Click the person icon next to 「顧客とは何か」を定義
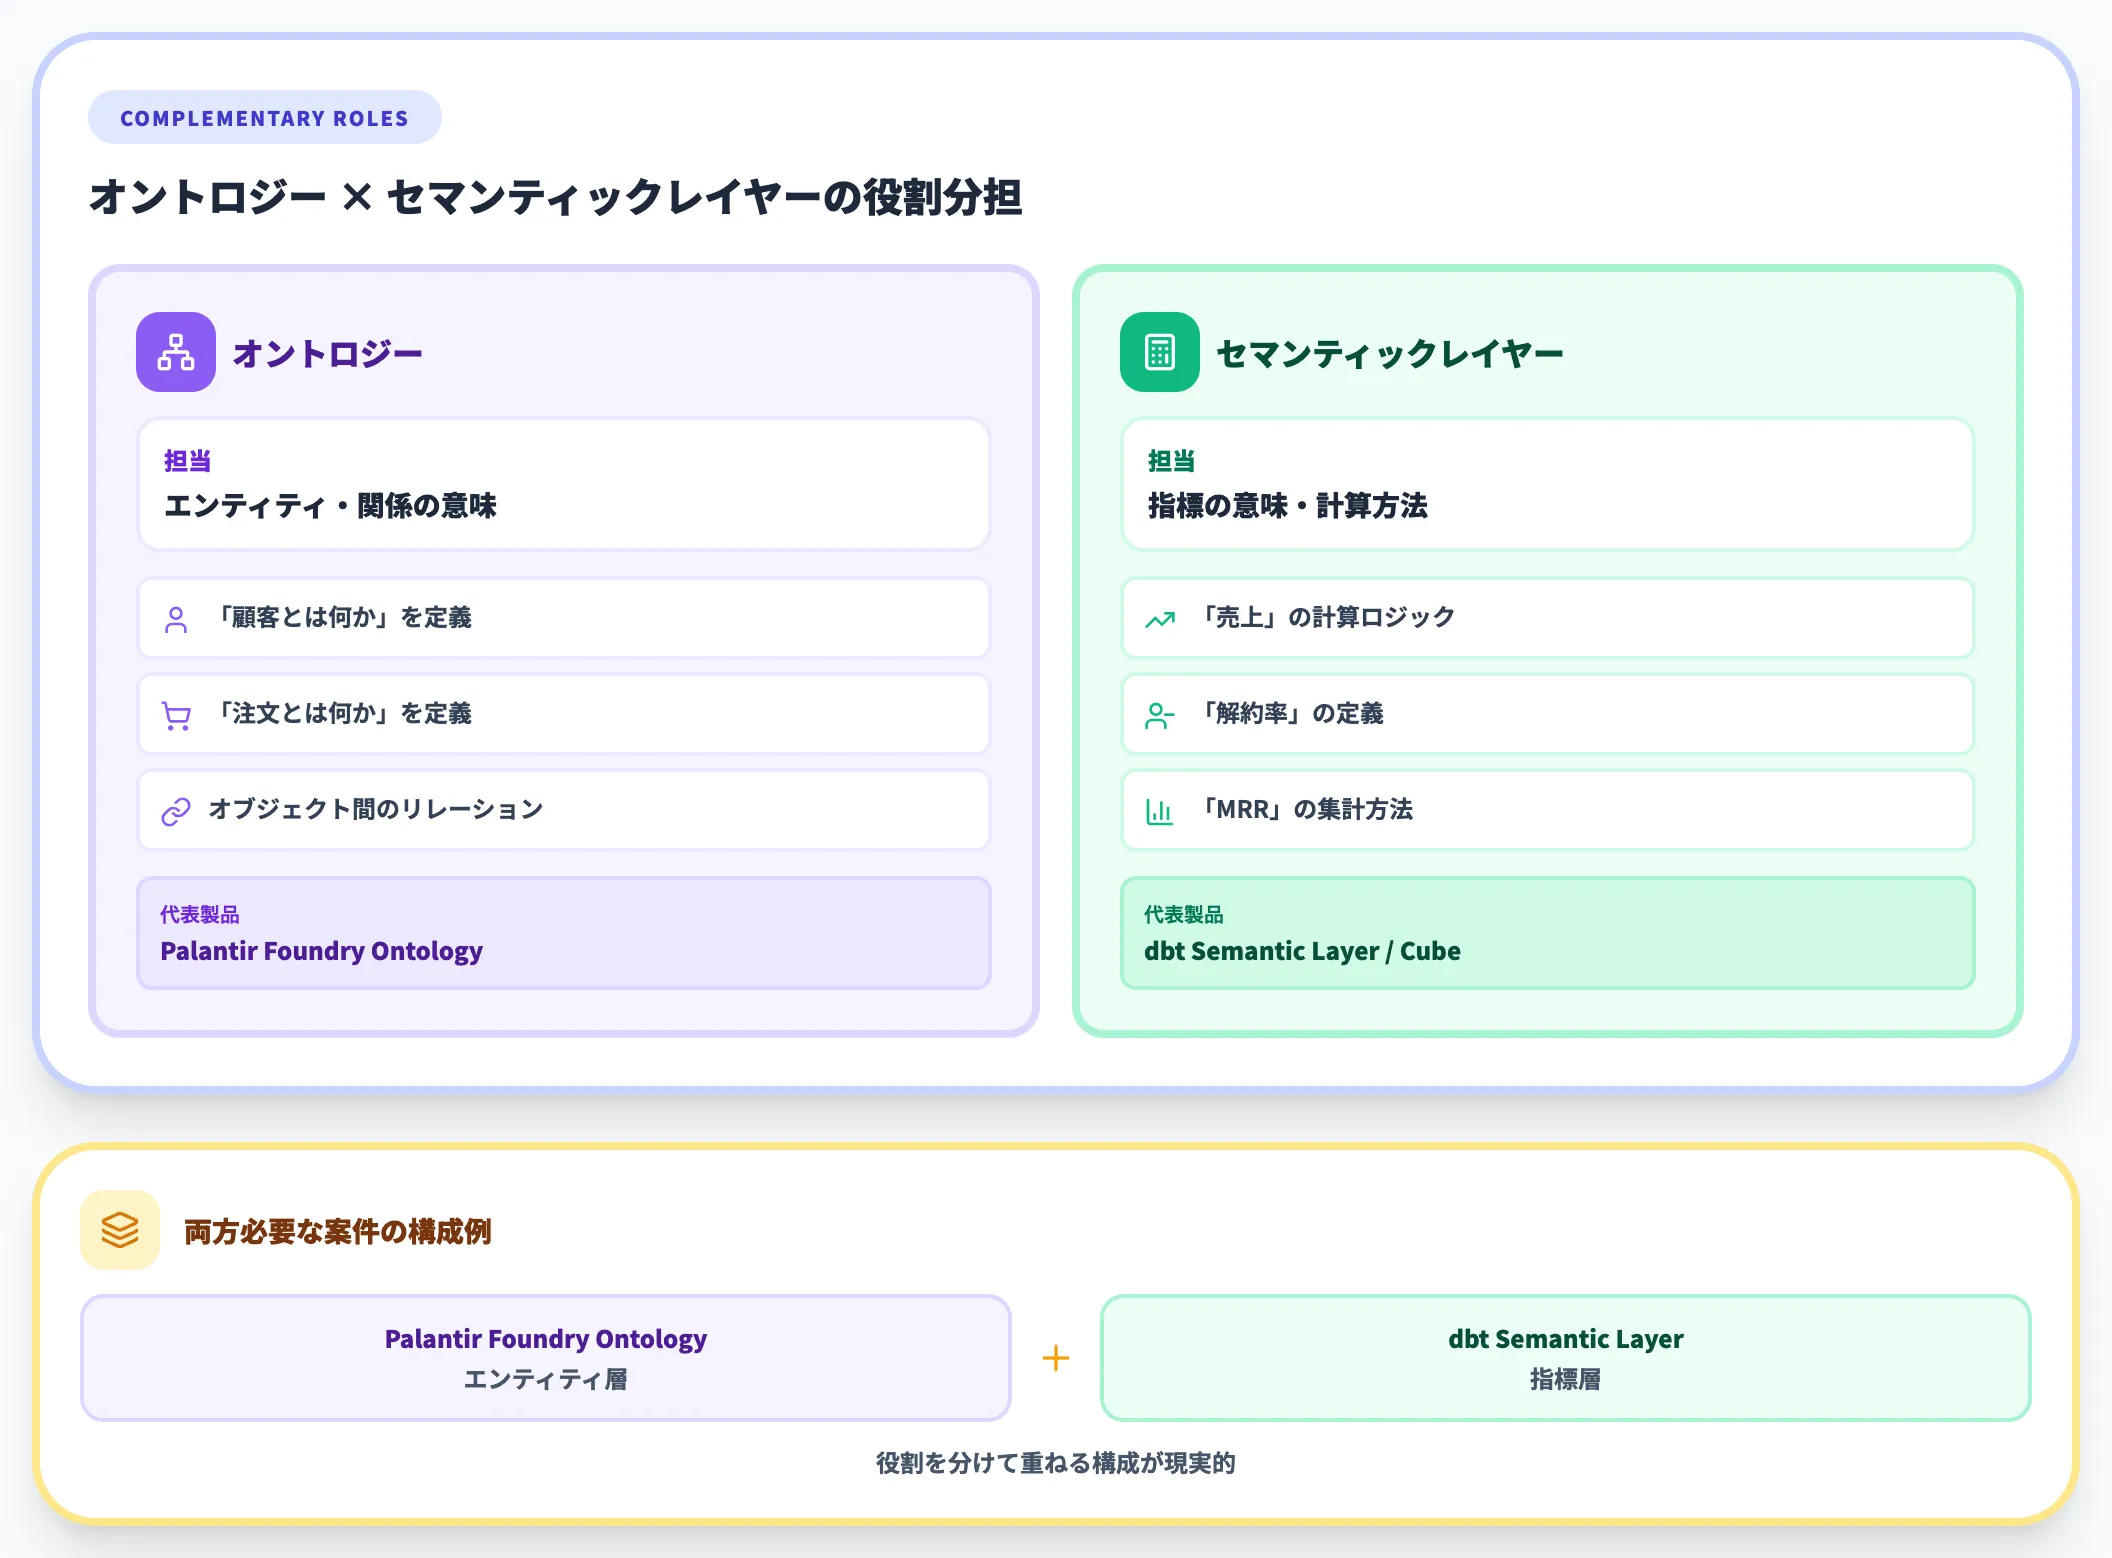This screenshot has height=1558, width=2112. (177, 618)
